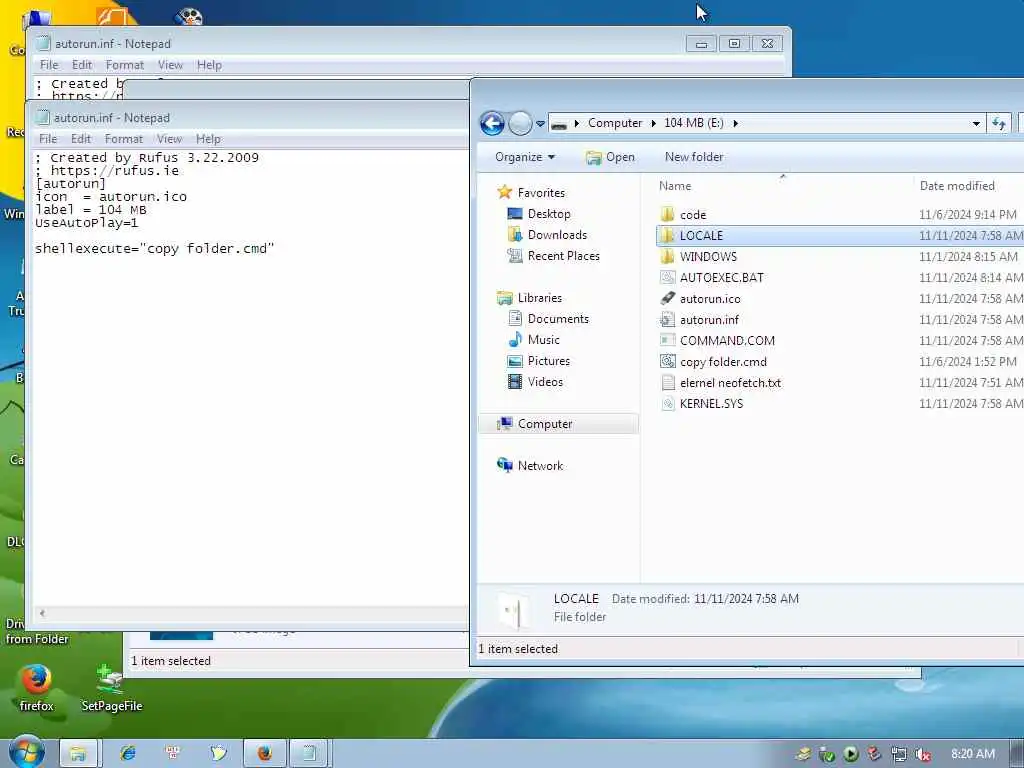Select the AUTOEXEC.BAT file icon
This screenshot has height=768, width=1024.
[x=667, y=277]
